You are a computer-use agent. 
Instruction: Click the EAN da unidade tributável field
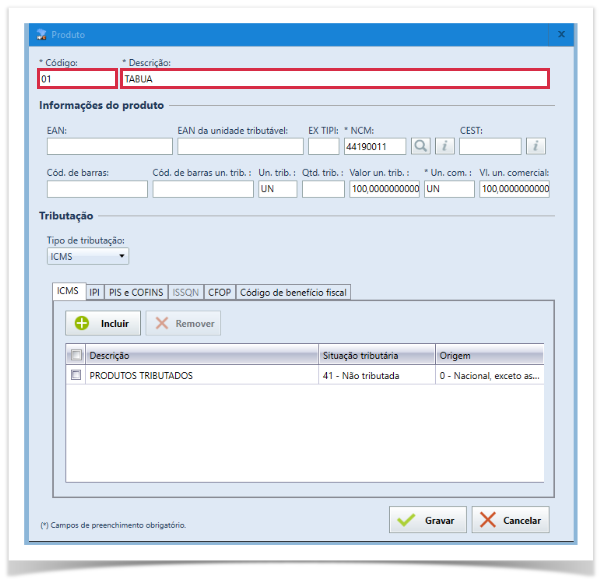pos(240,146)
